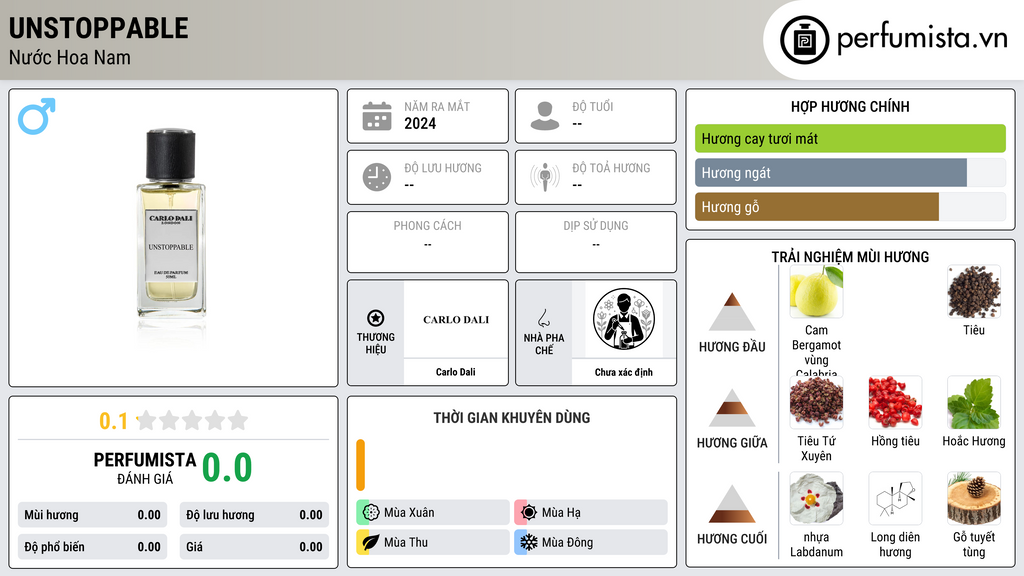
Task: Select the Cam Bergamot note image
Action: [x=816, y=292]
